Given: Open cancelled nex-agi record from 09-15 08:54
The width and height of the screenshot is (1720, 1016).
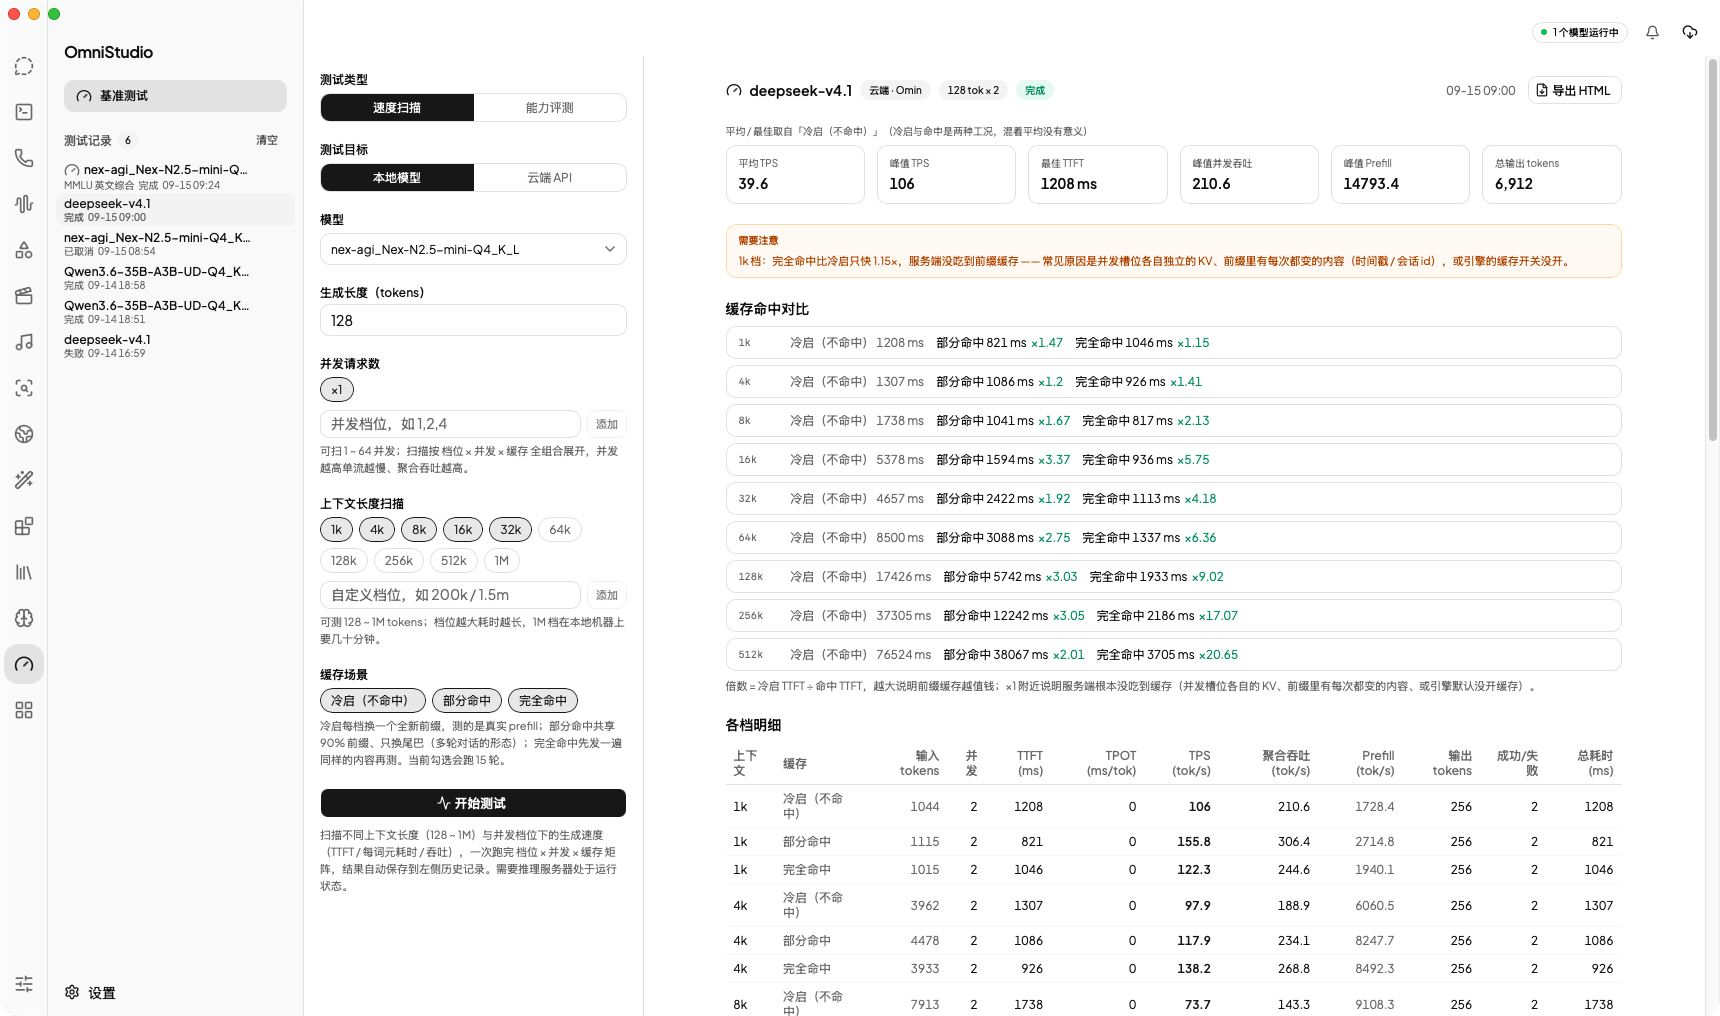Looking at the screenshot, I should pos(175,244).
